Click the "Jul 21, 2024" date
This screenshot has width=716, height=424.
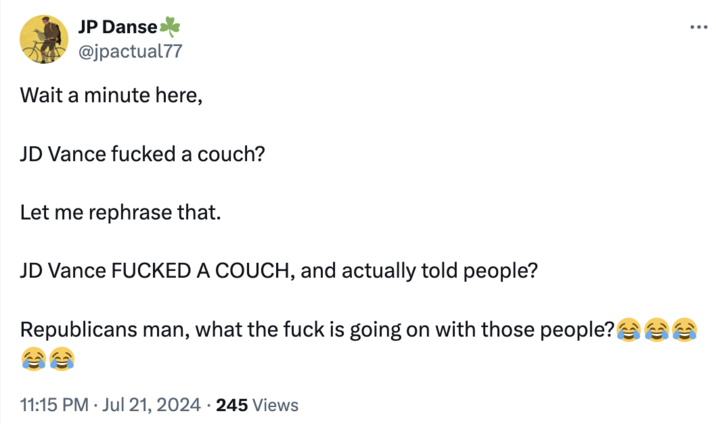tap(154, 405)
